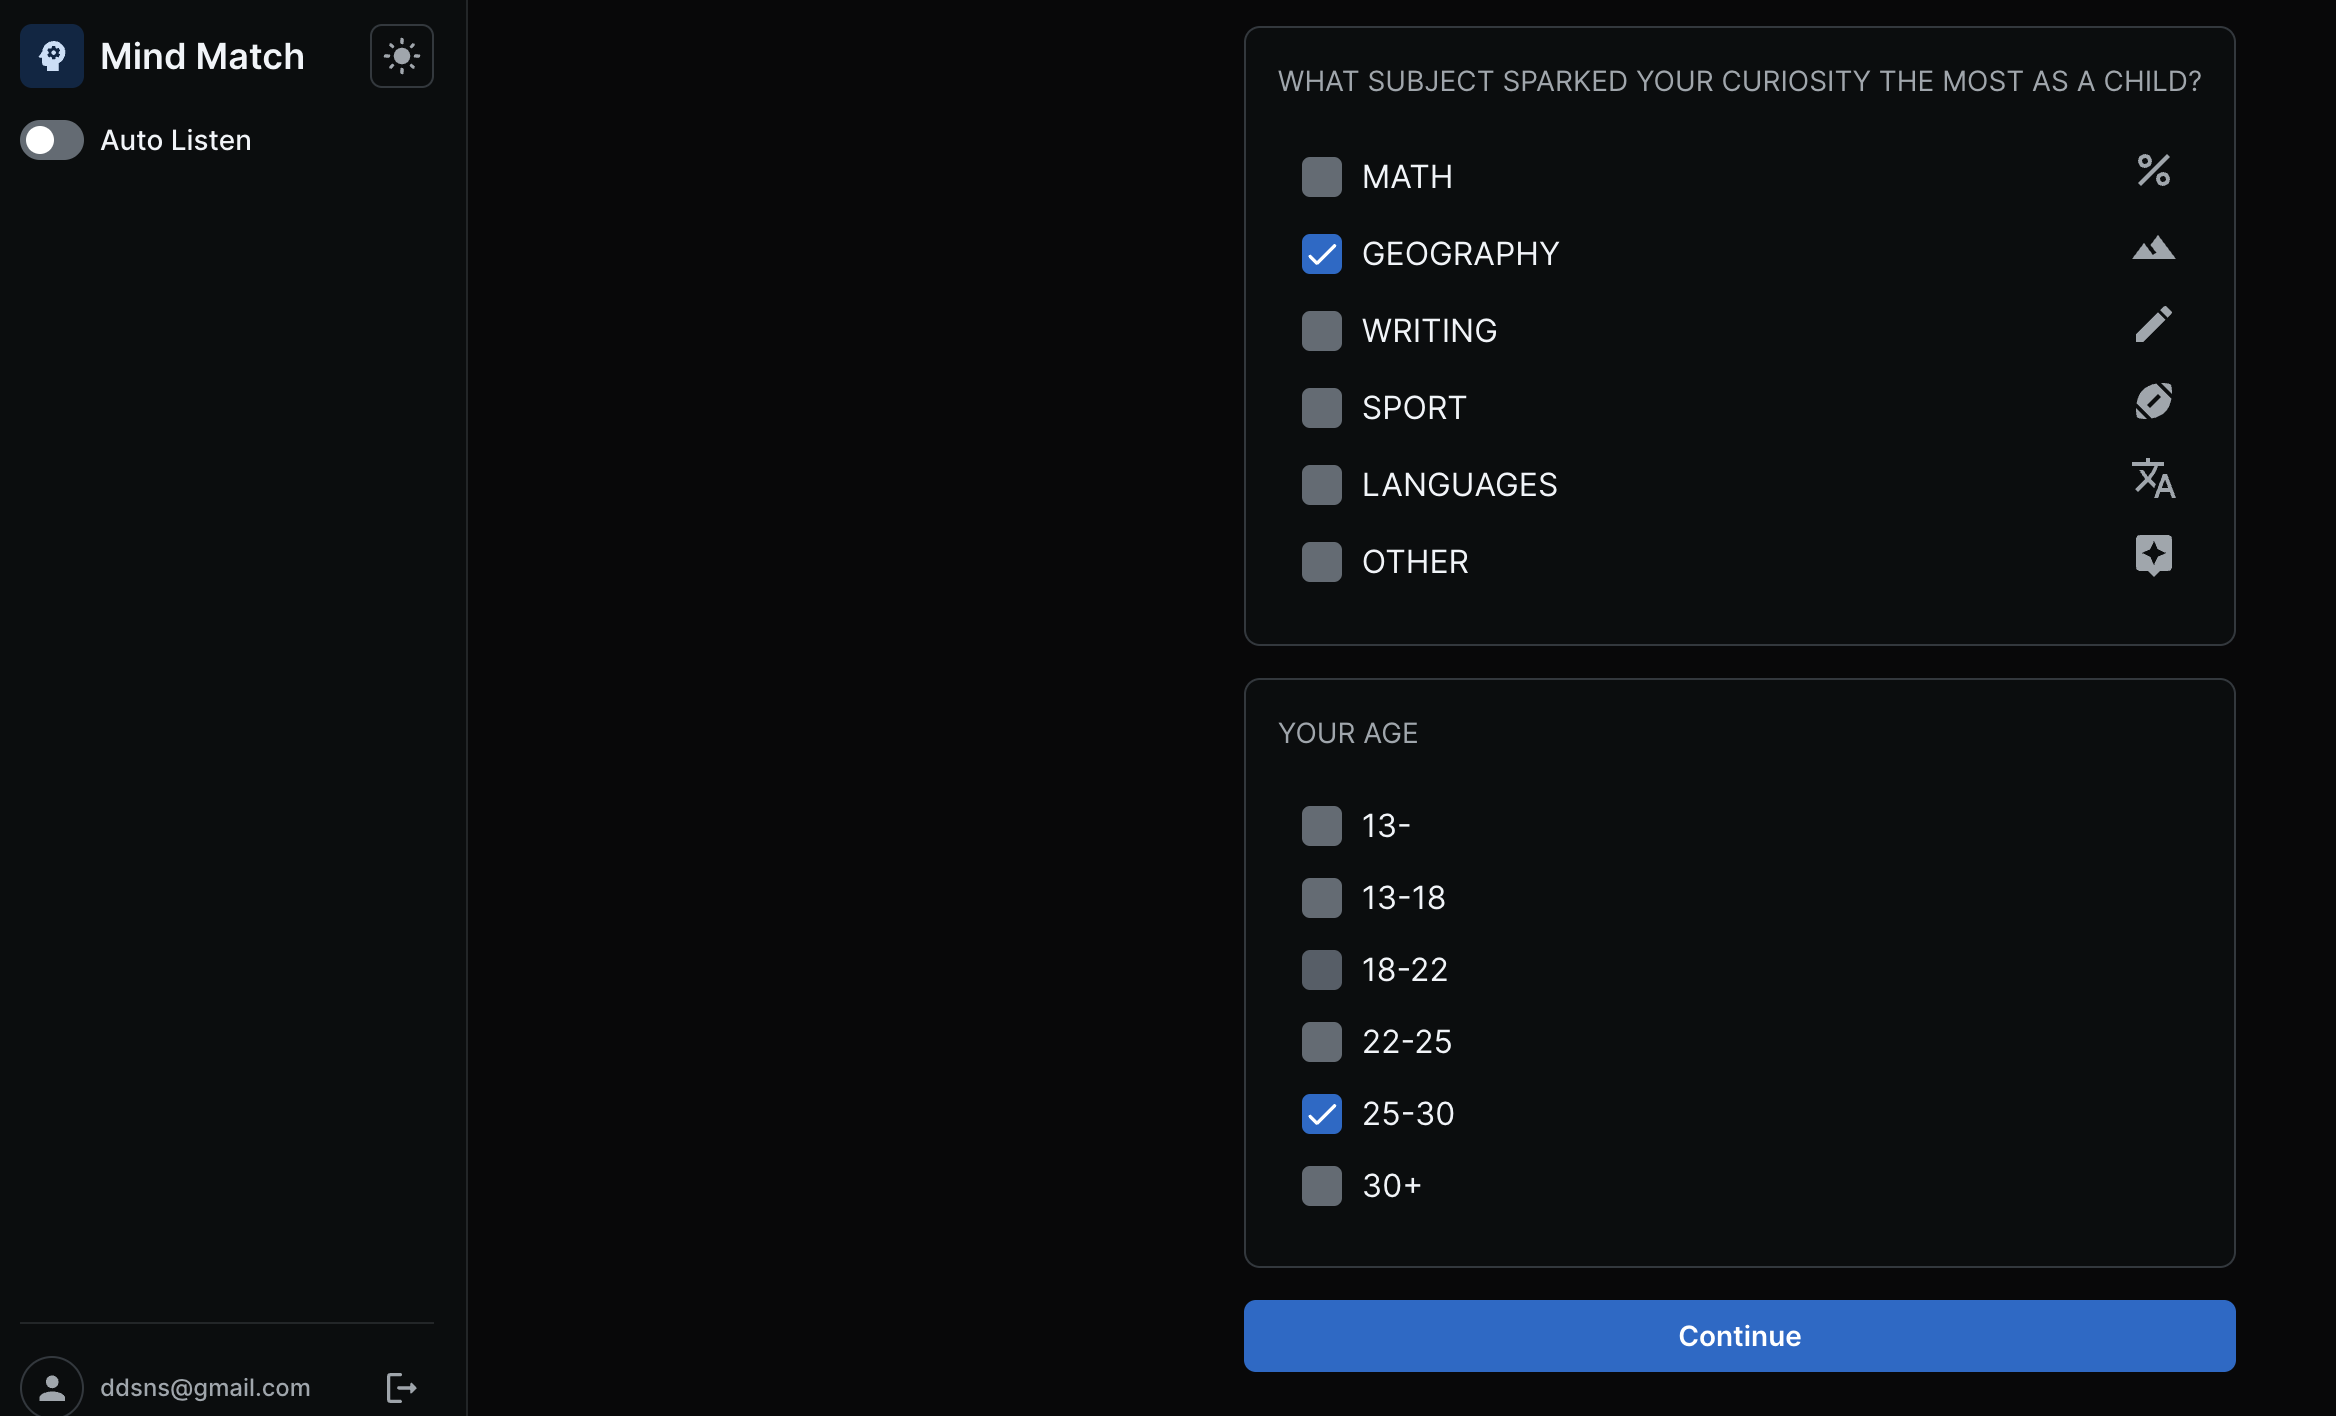
Task: Select the Languages option label
Action: click(1459, 485)
